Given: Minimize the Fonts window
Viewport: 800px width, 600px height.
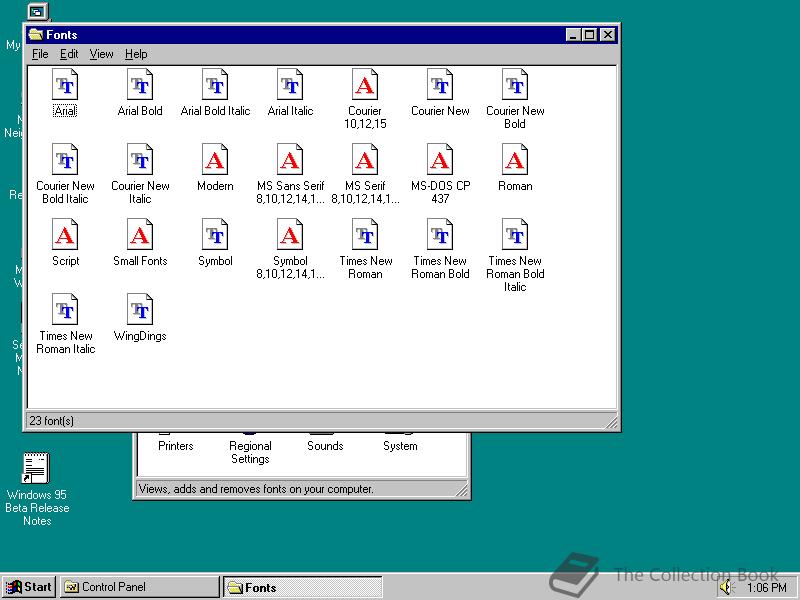Looking at the screenshot, I should [x=573, y=35].
